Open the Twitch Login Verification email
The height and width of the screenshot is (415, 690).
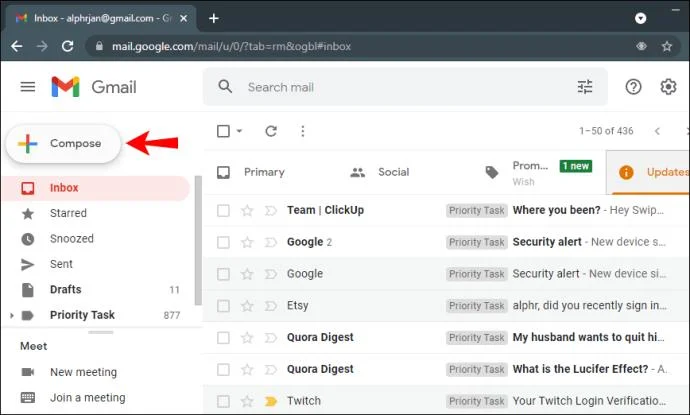[445, 401]
